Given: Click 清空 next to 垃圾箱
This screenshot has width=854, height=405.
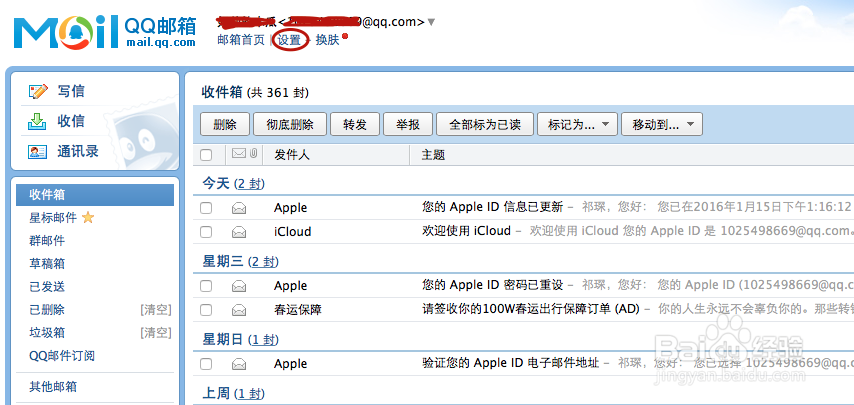Looking at the screenshot, I should click(156, 333).
